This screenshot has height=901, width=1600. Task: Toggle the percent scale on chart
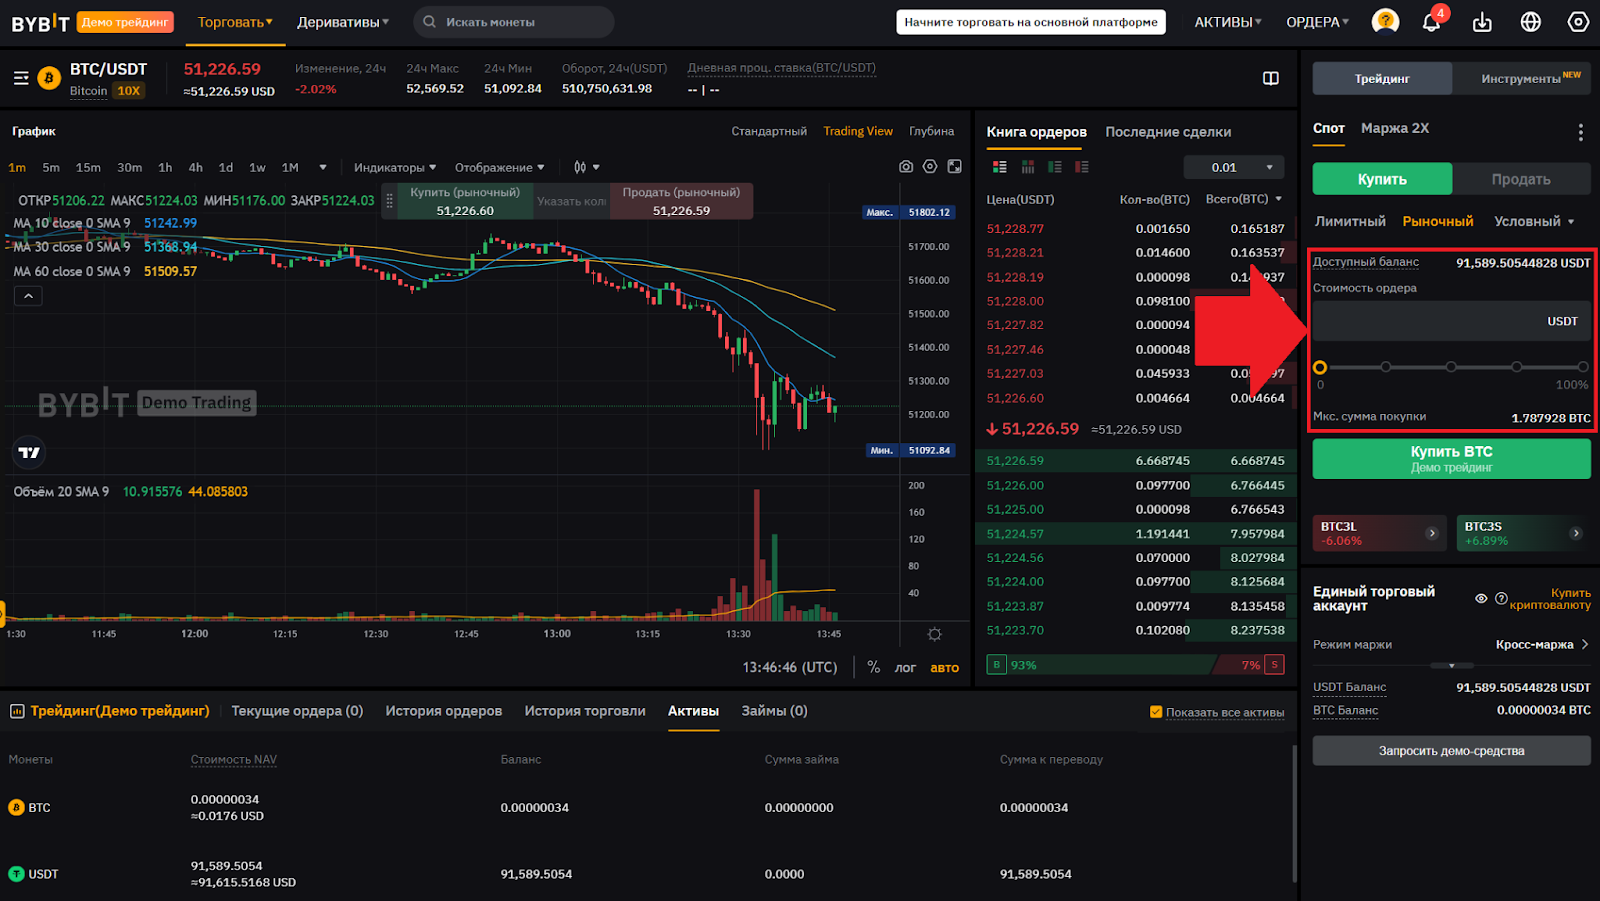[873, 667]
